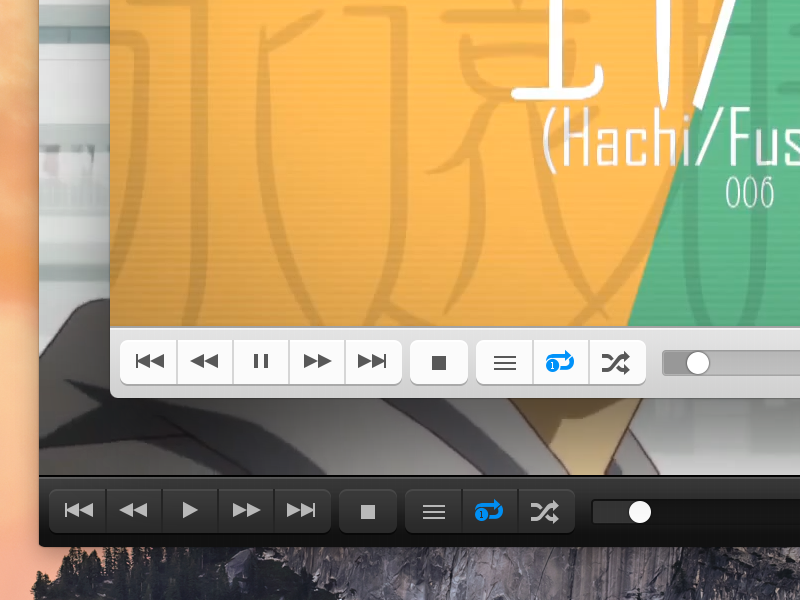
Task: Toggle shuffle in the dark player
Action: (546, 511)
